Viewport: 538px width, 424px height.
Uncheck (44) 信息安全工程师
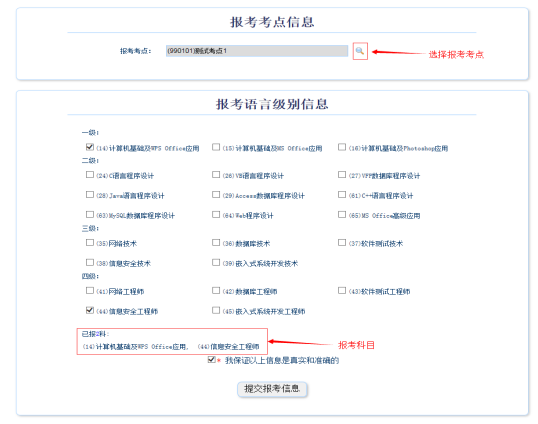(x=90, y=310)
